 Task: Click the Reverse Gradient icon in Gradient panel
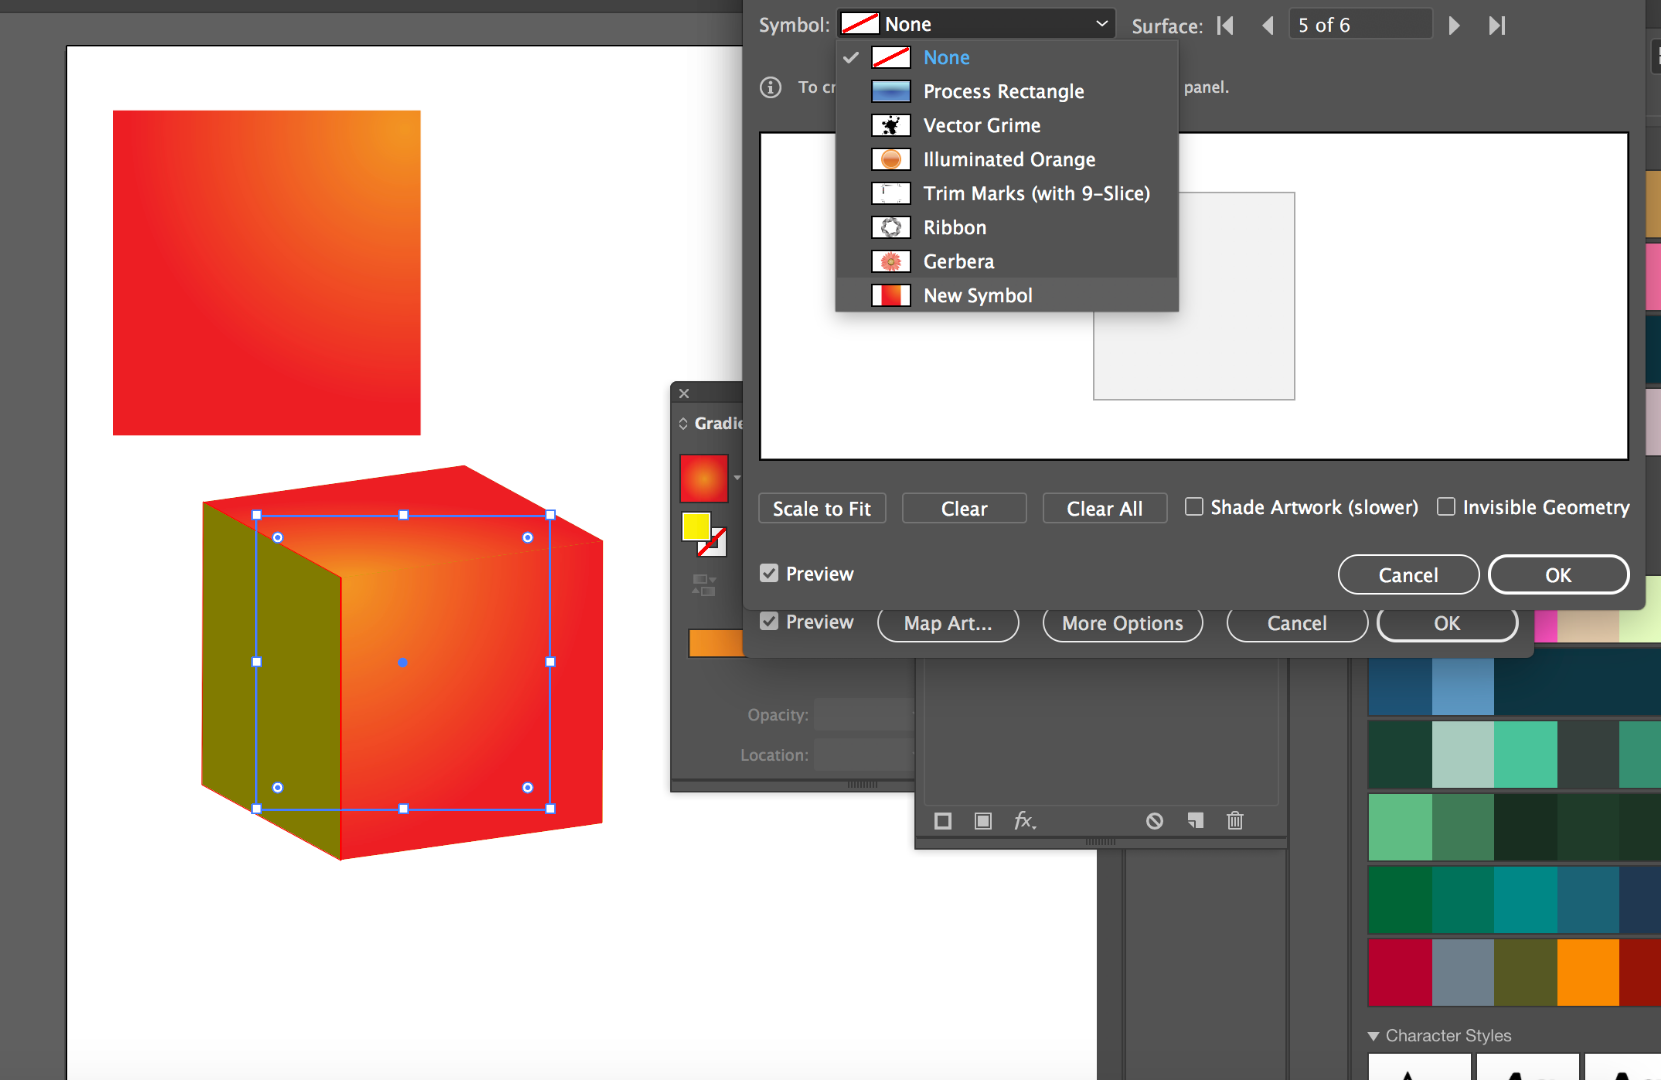(704, 585)
